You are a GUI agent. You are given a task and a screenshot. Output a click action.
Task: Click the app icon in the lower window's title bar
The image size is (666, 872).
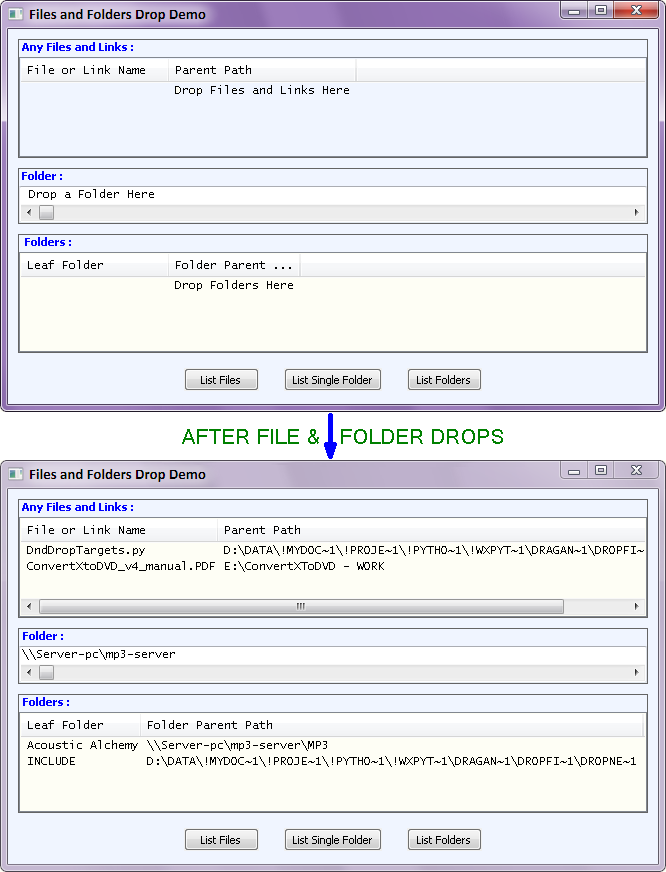pyautogui.click(x=15, y=475)
